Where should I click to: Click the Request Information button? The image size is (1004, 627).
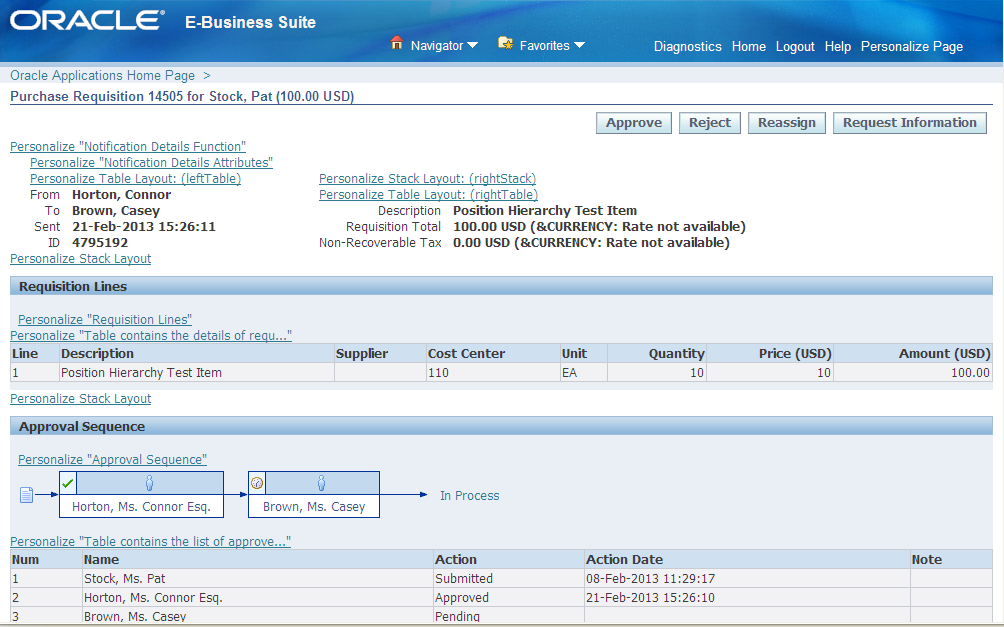[910, 123]
